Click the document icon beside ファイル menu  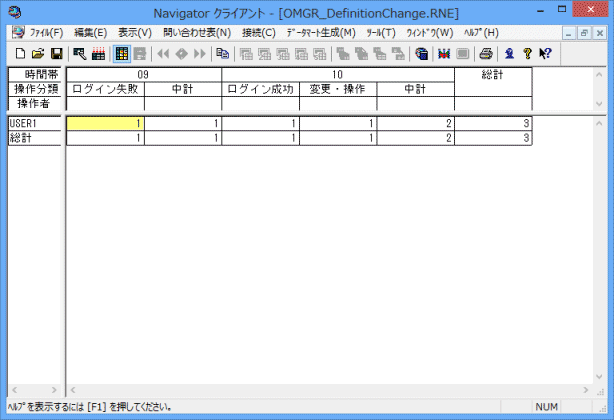point(18,32)
